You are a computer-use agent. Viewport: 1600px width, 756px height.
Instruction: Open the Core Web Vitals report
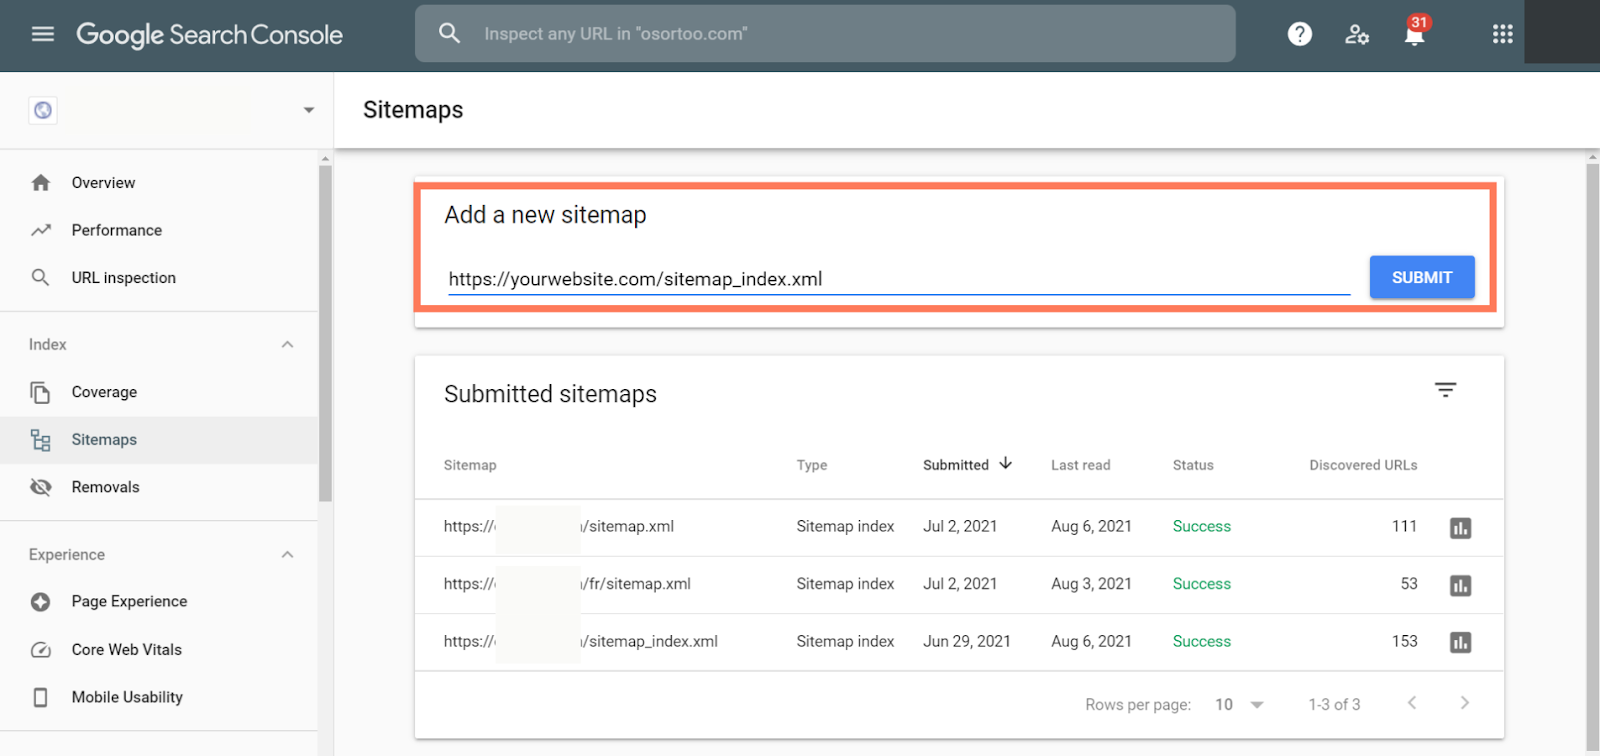point(126,650)
